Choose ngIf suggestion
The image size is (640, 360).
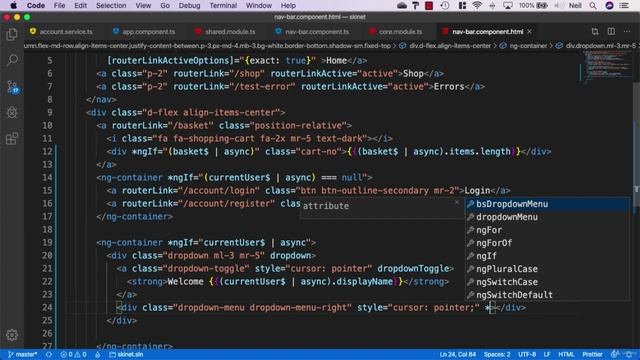547,256
